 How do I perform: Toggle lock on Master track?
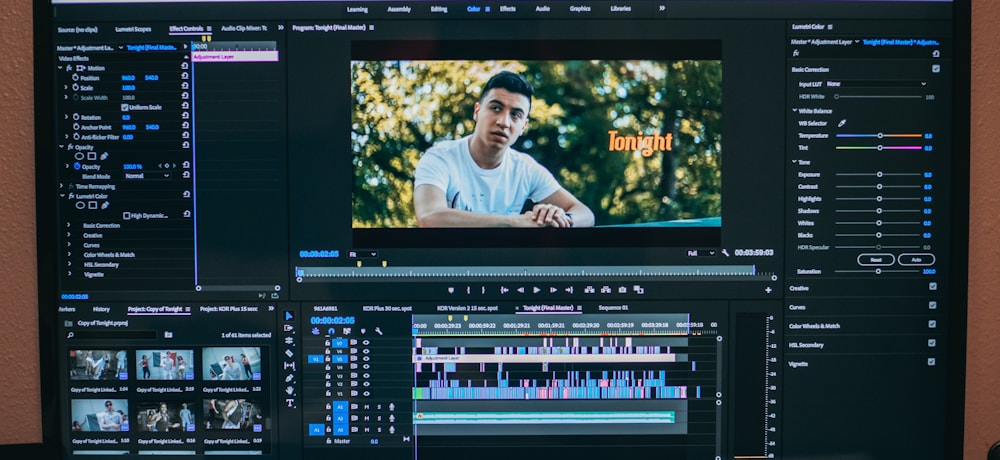coord(329,441)
